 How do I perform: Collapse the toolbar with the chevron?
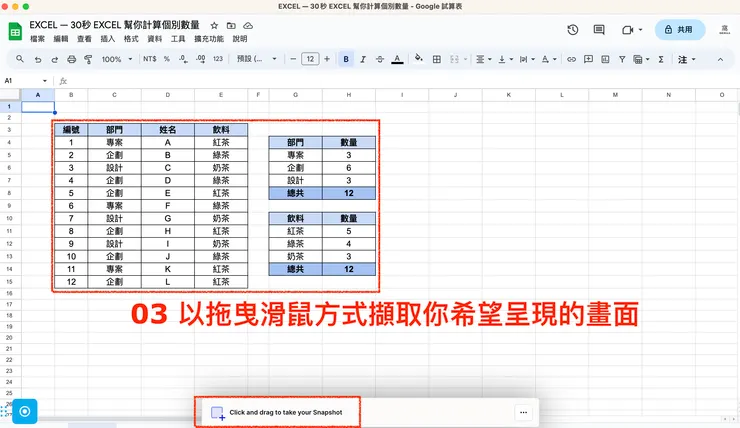point(720,59)
